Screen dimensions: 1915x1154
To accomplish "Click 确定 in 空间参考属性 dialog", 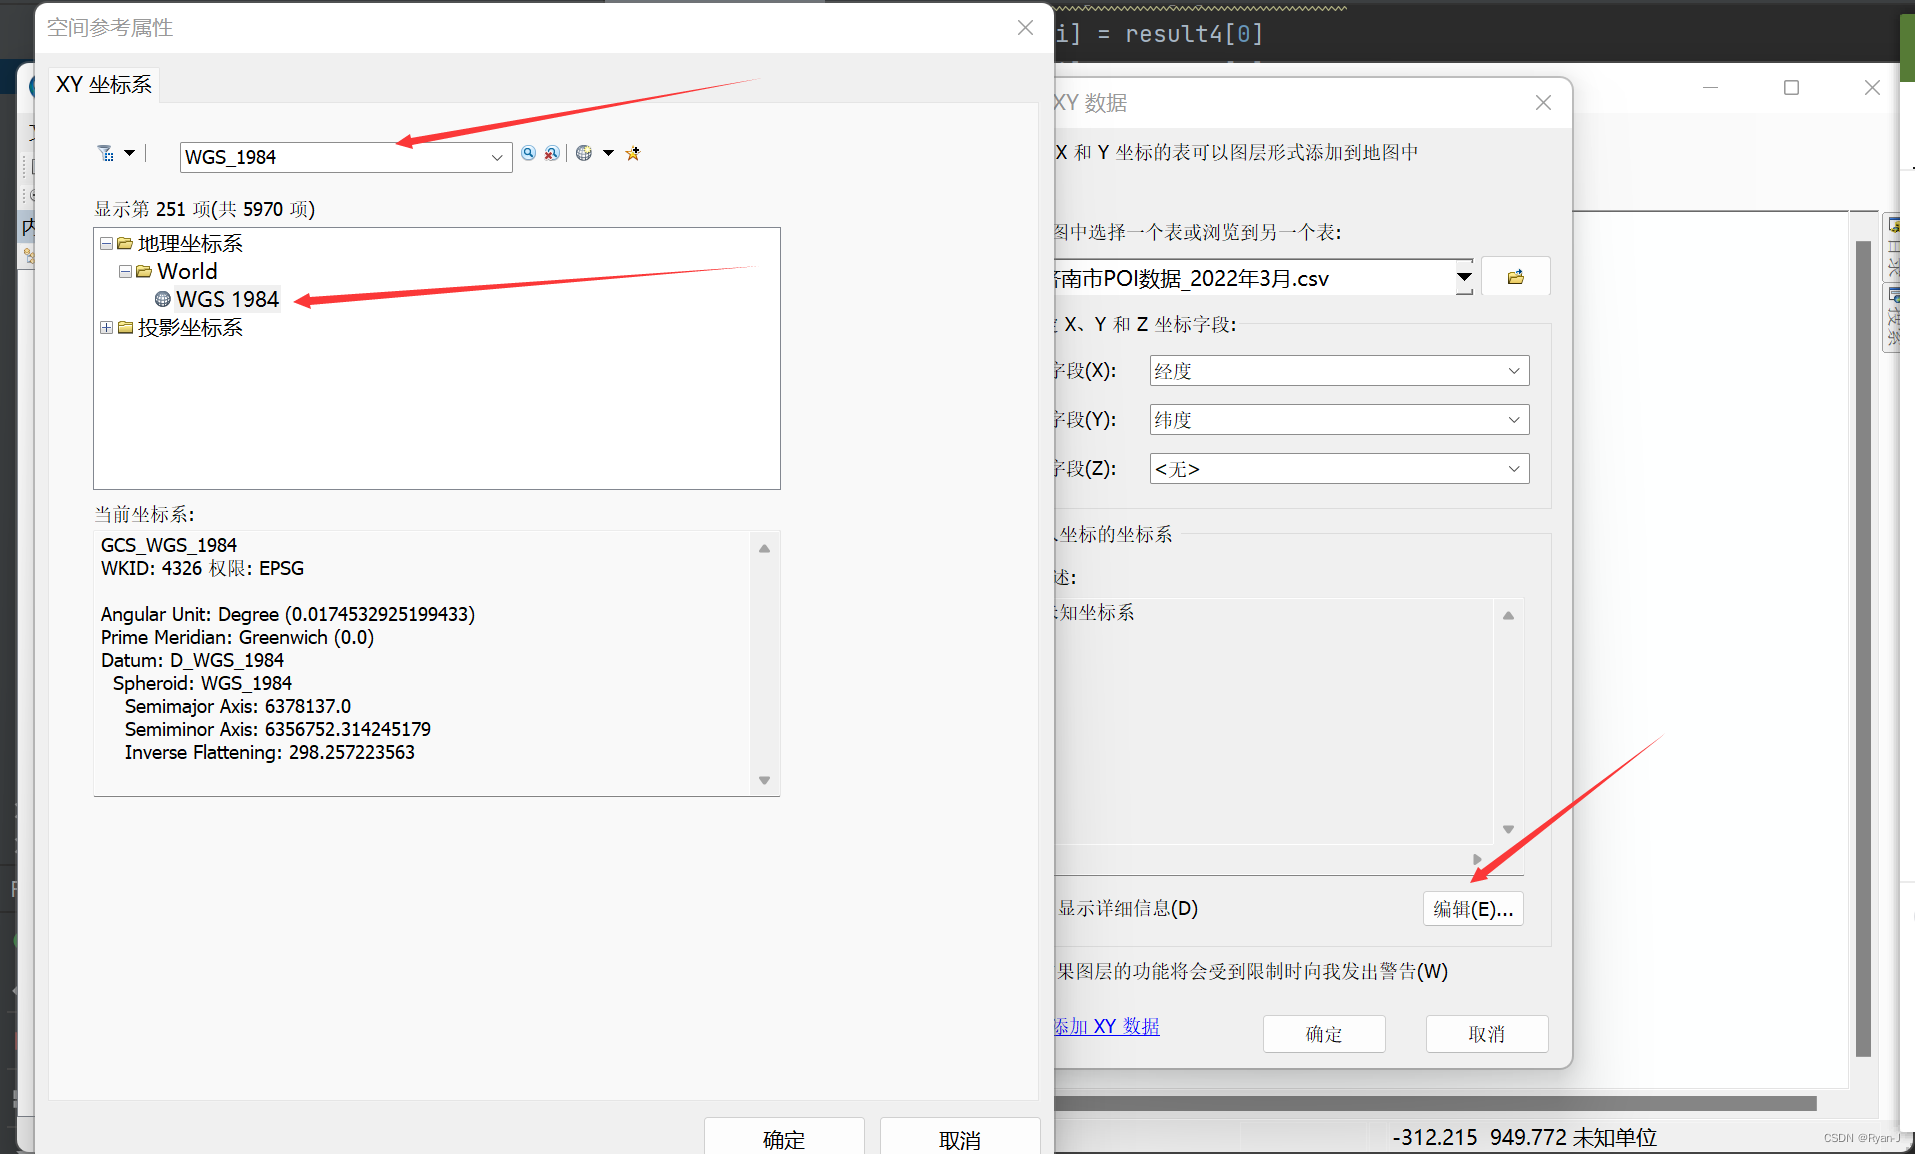I will 784,1138.
